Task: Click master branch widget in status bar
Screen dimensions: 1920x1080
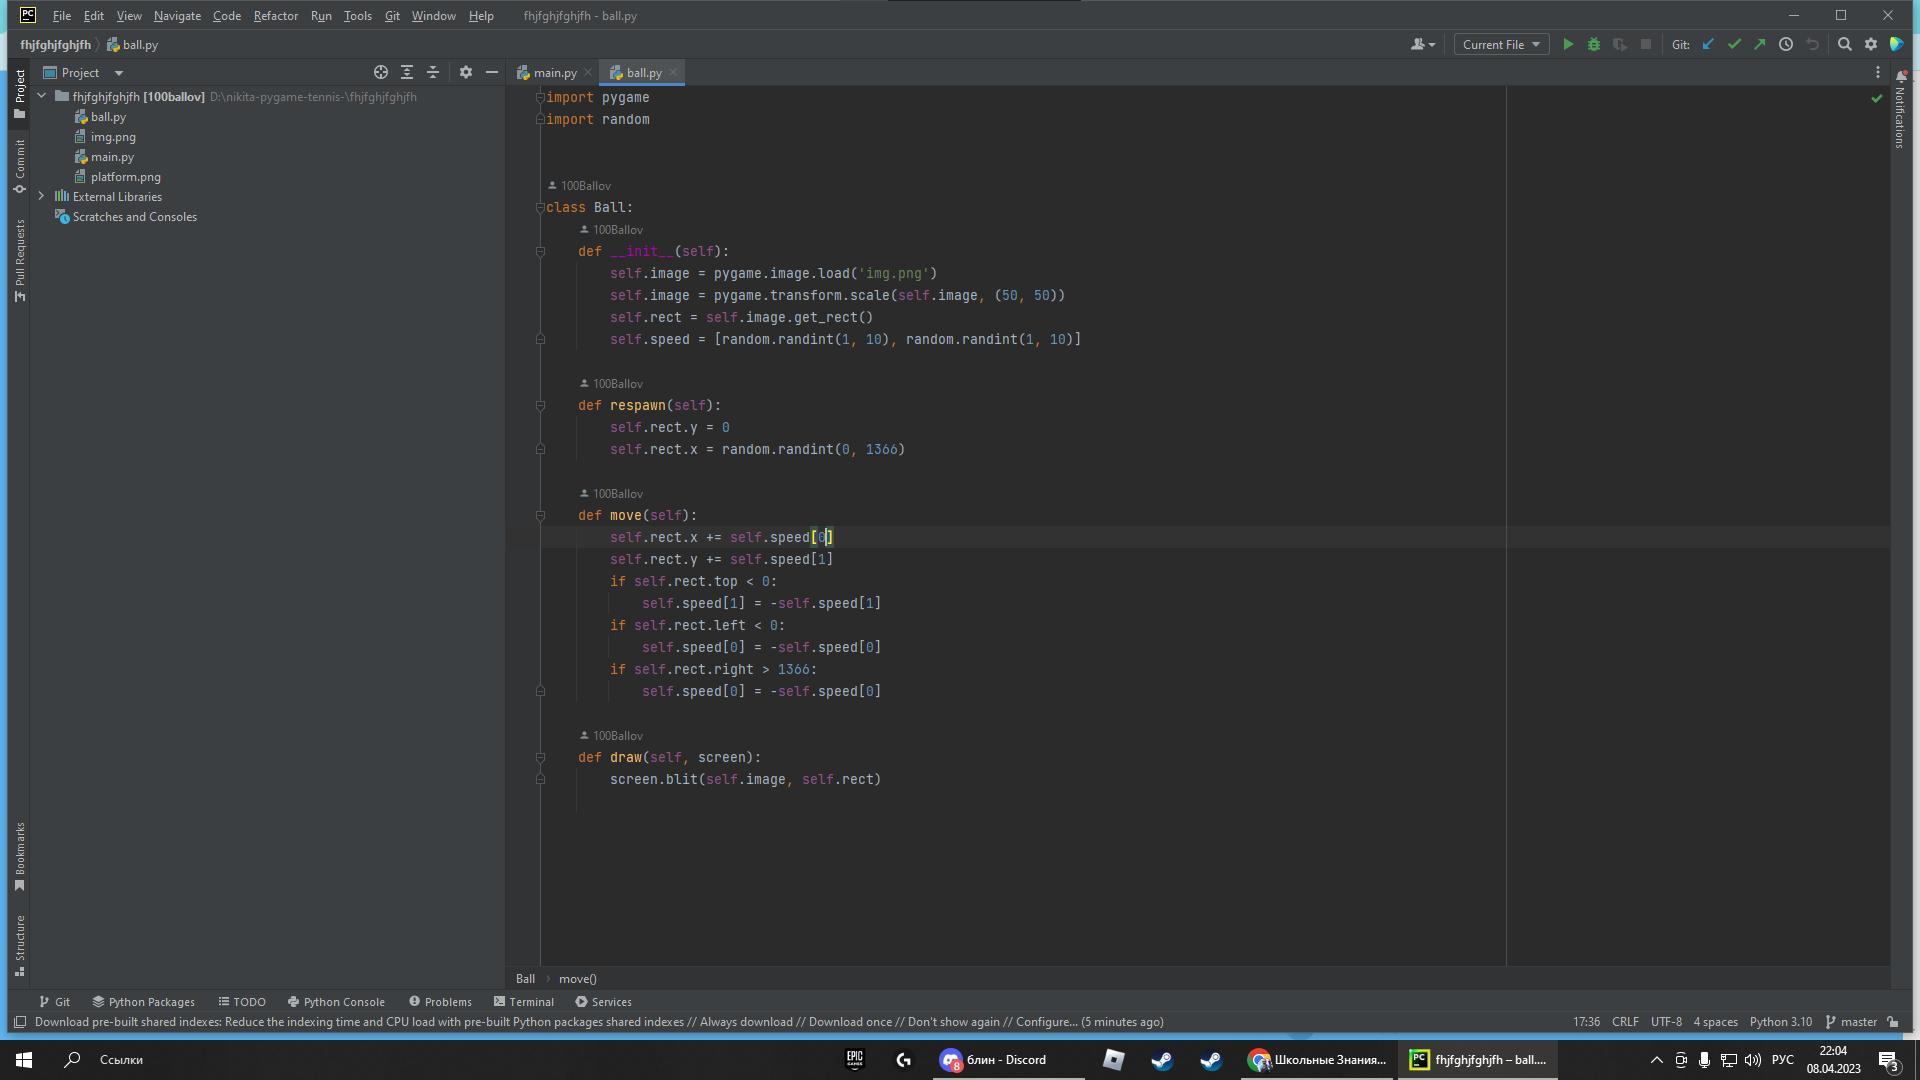Action: (1851, 1022)
